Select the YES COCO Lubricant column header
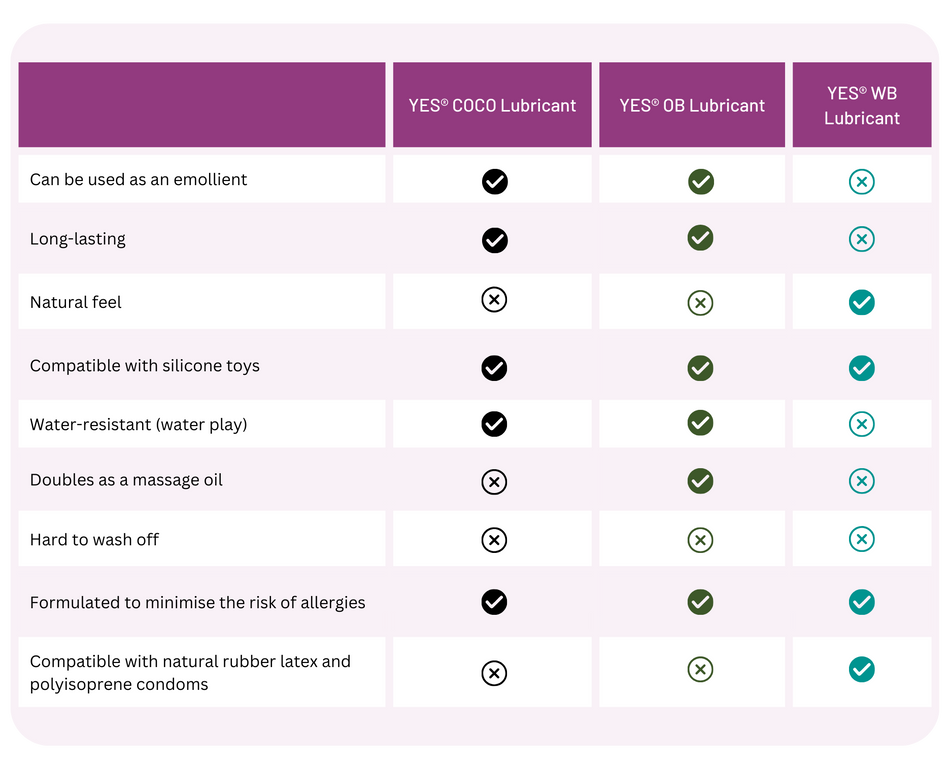The image size is (950, 770). click(492, 105)
